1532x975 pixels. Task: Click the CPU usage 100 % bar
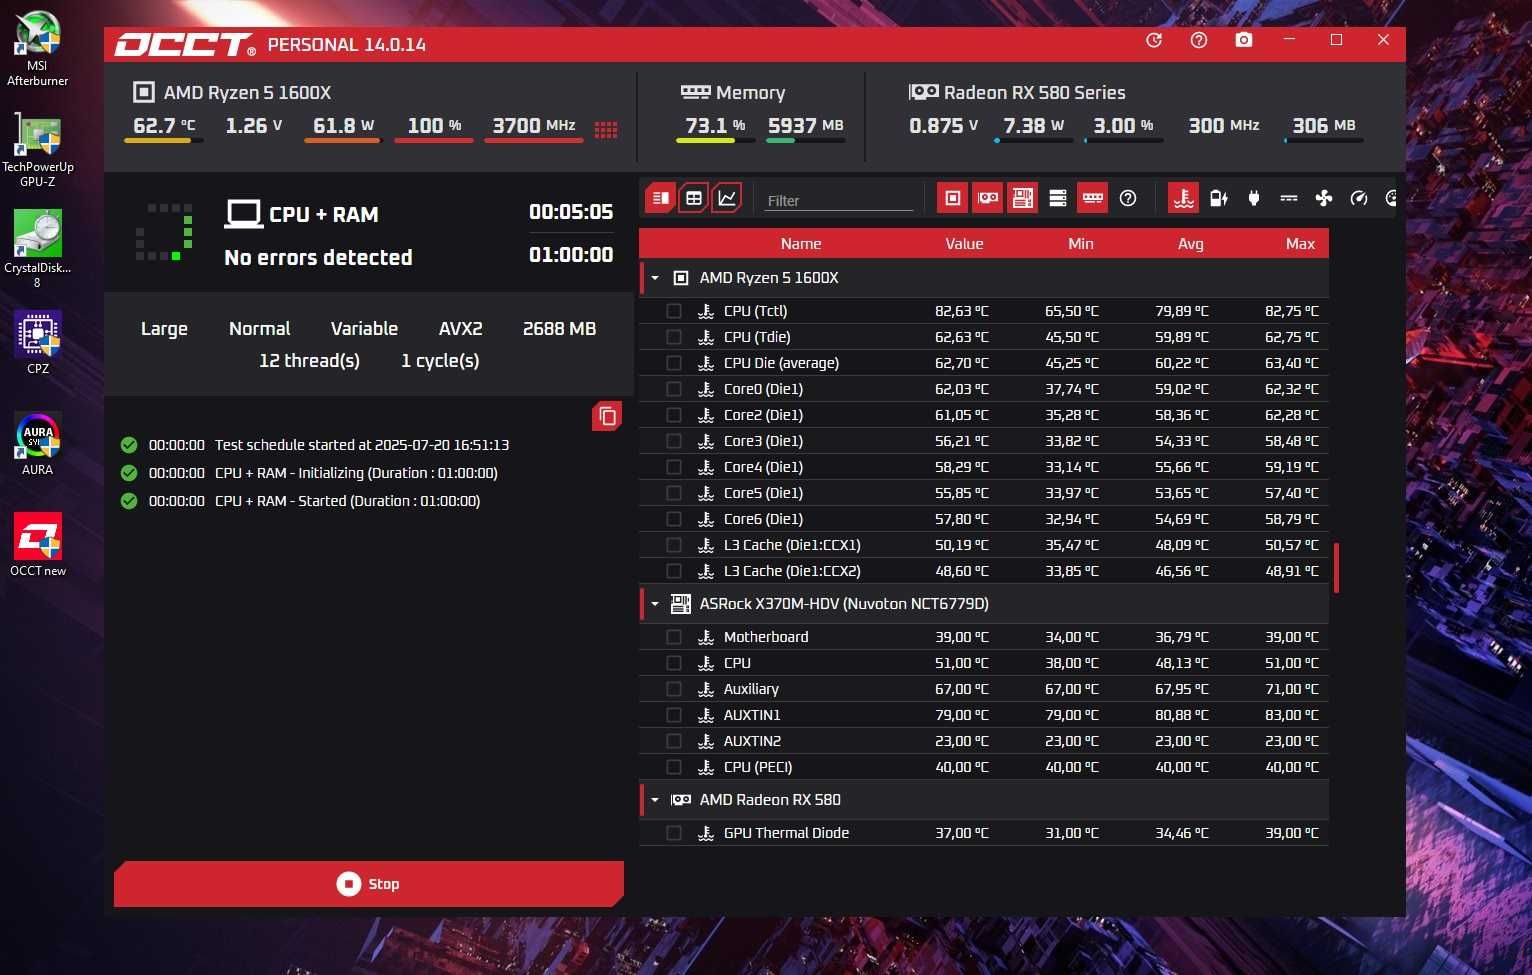(x=434, y=140)
